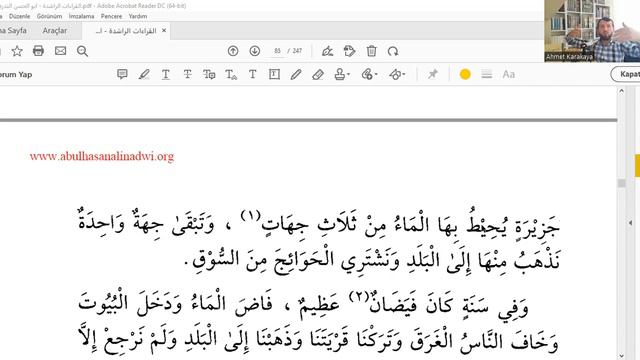Open the yellow annotation color picker
Image resolution: width=640 pixels, height=360 pixels.
[x=465, y=74]
